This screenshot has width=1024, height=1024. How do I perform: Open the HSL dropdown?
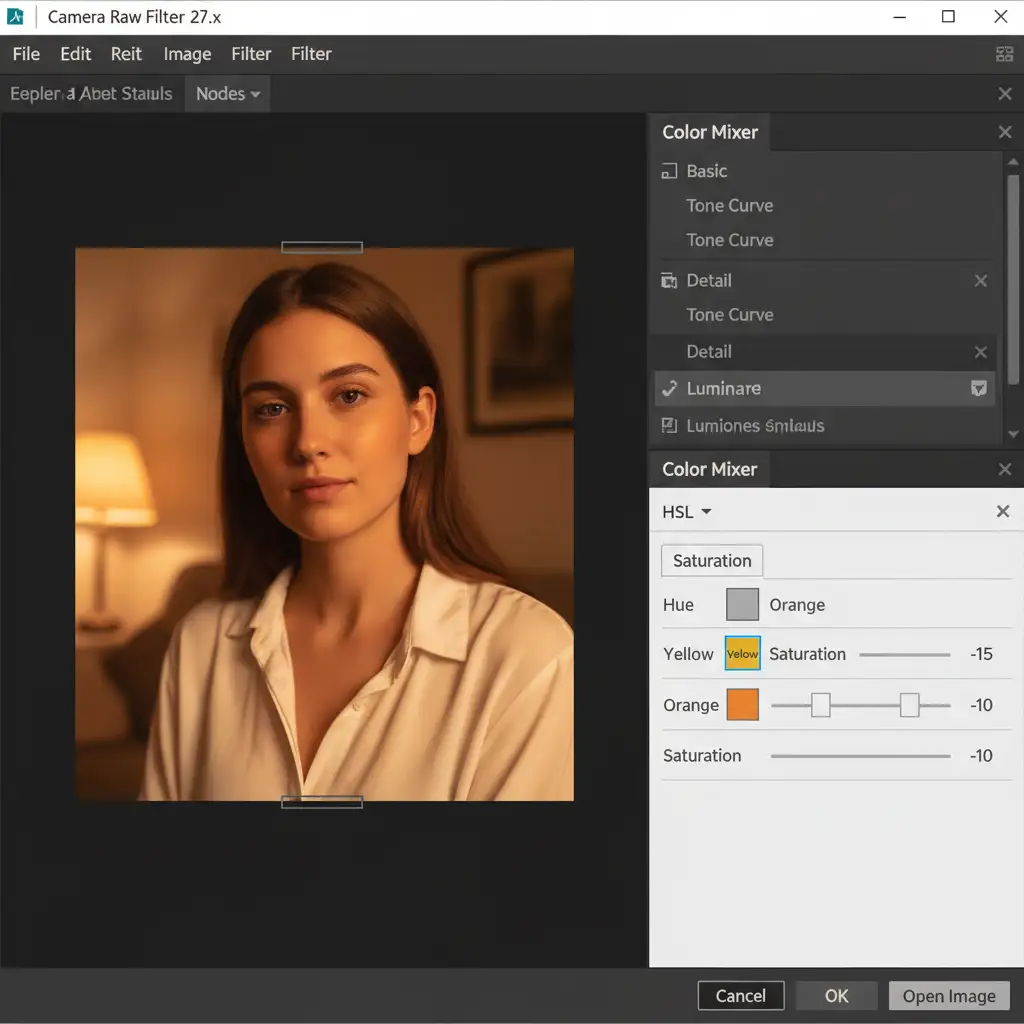pyautogui.click(x=687, y=512)
